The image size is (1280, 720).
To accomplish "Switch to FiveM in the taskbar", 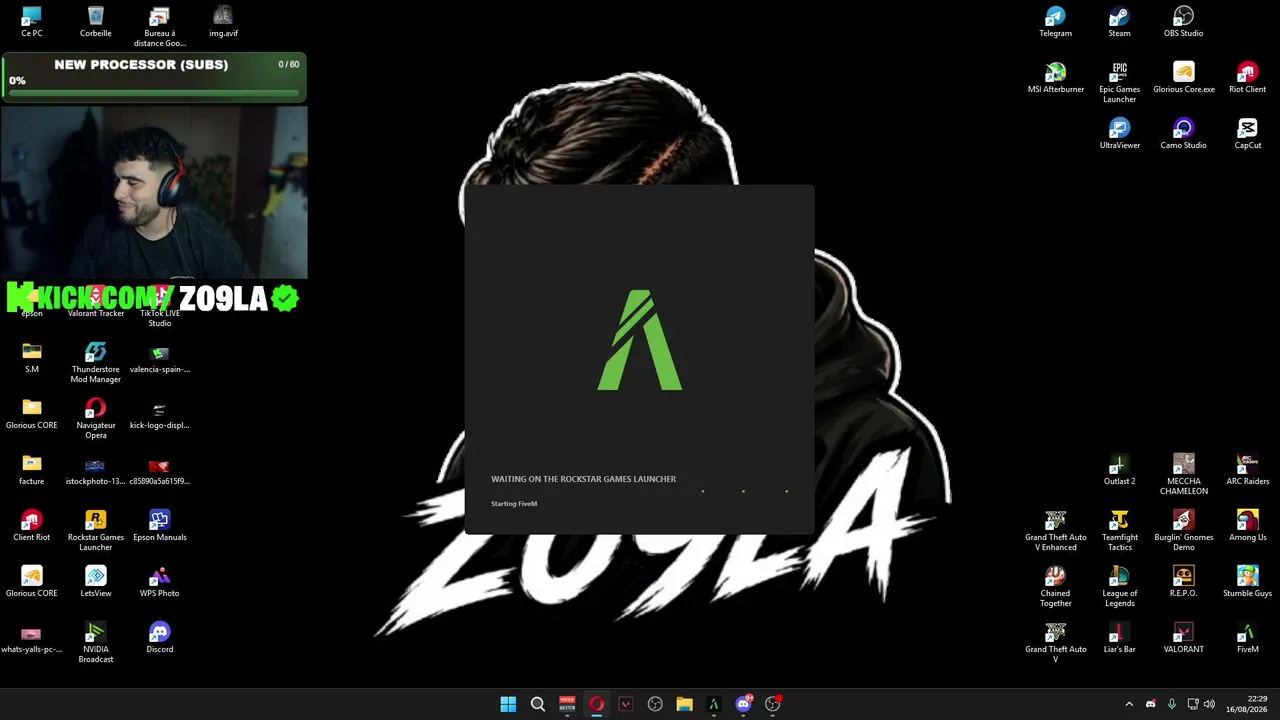I will (x=713, y=704).
